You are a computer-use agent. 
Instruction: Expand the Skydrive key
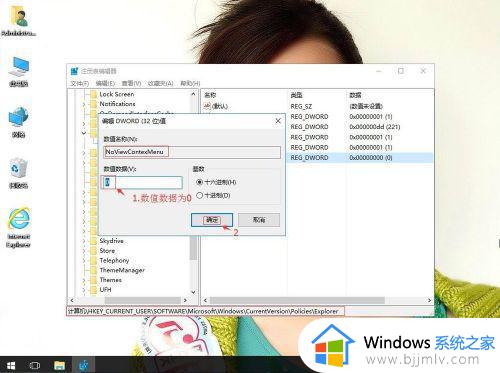pyautogui.click(x=84, y=241)
